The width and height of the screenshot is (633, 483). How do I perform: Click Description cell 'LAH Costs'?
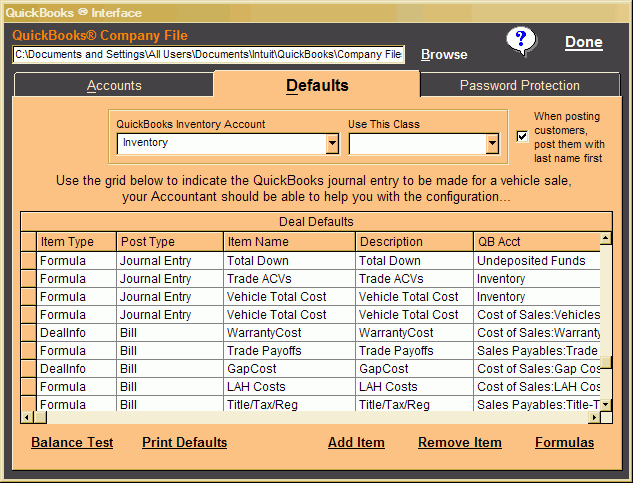click(414, 386)
